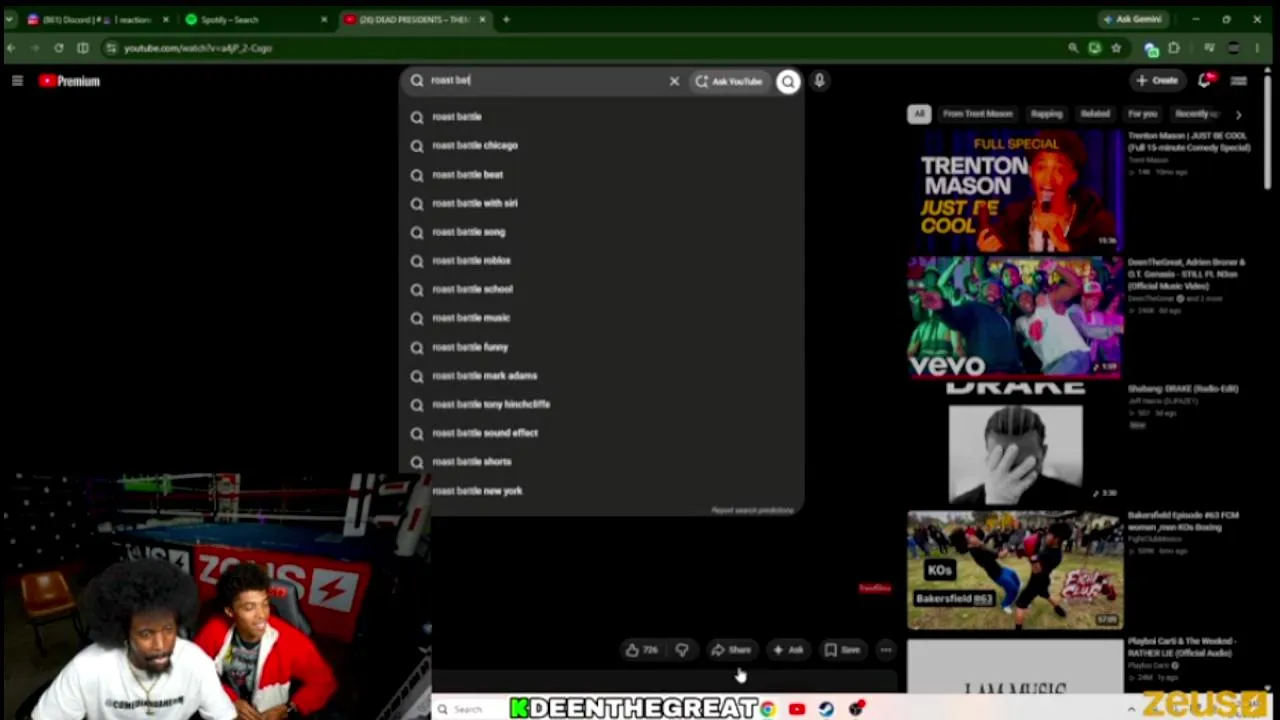Select the Recently uploaded filter chip
This screenshot has height=720, width=1280.
(1193, 114)
